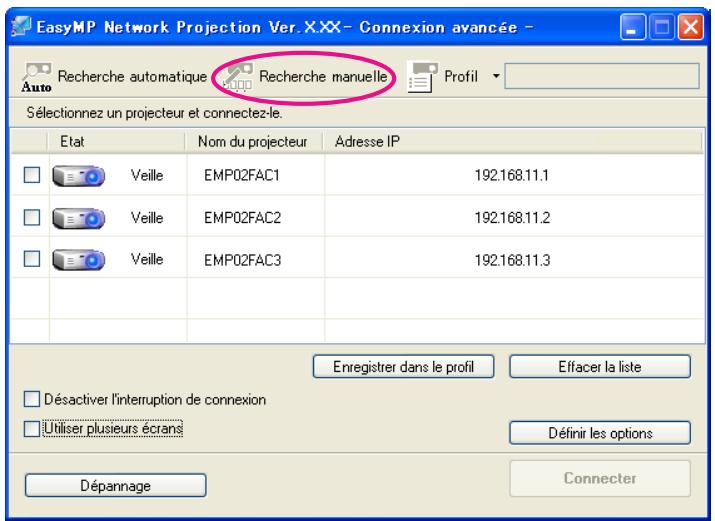The image size is (715, 521).
Task: Click Effacer la liste button
Action: click(600, 366)
